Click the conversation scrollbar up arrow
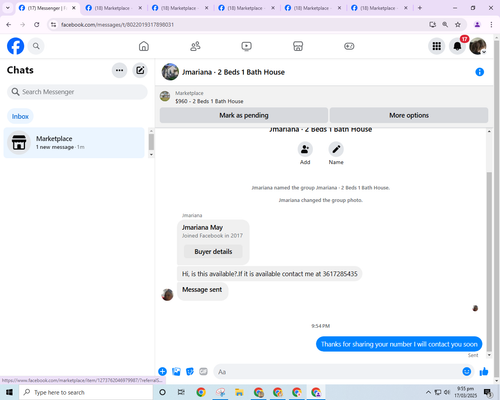The height and width of the screenshot is (400, 500). pyautogui.click(x=489, y=132)
